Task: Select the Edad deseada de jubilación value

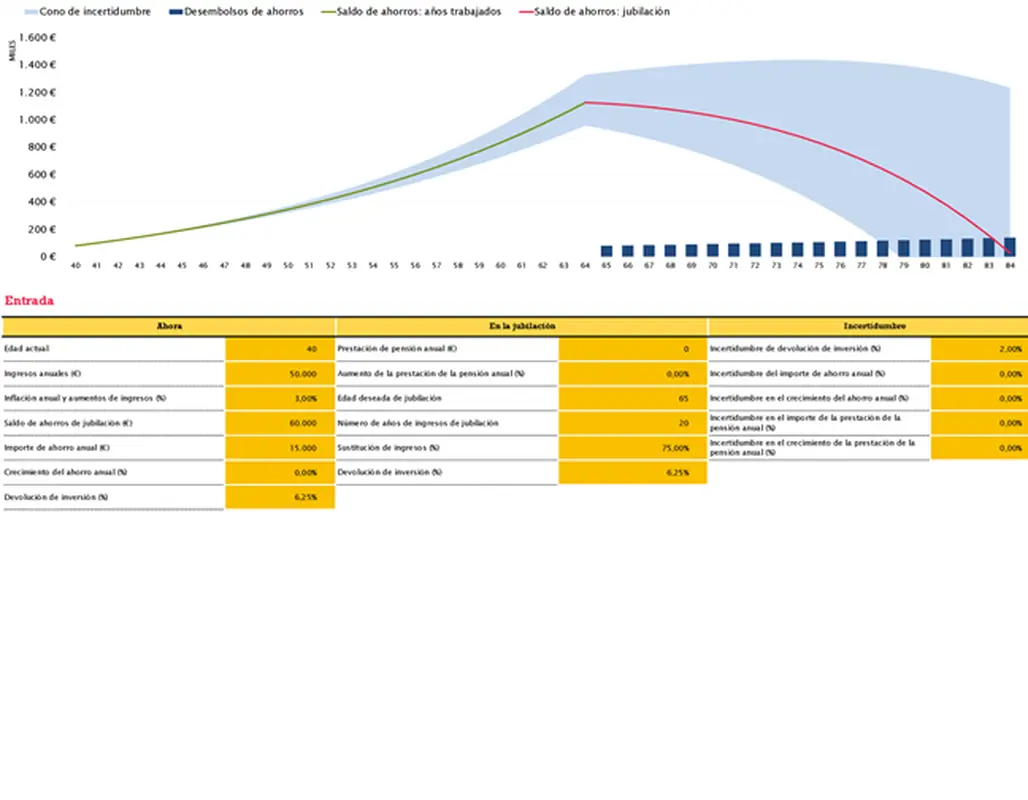Action: point(632,398)
